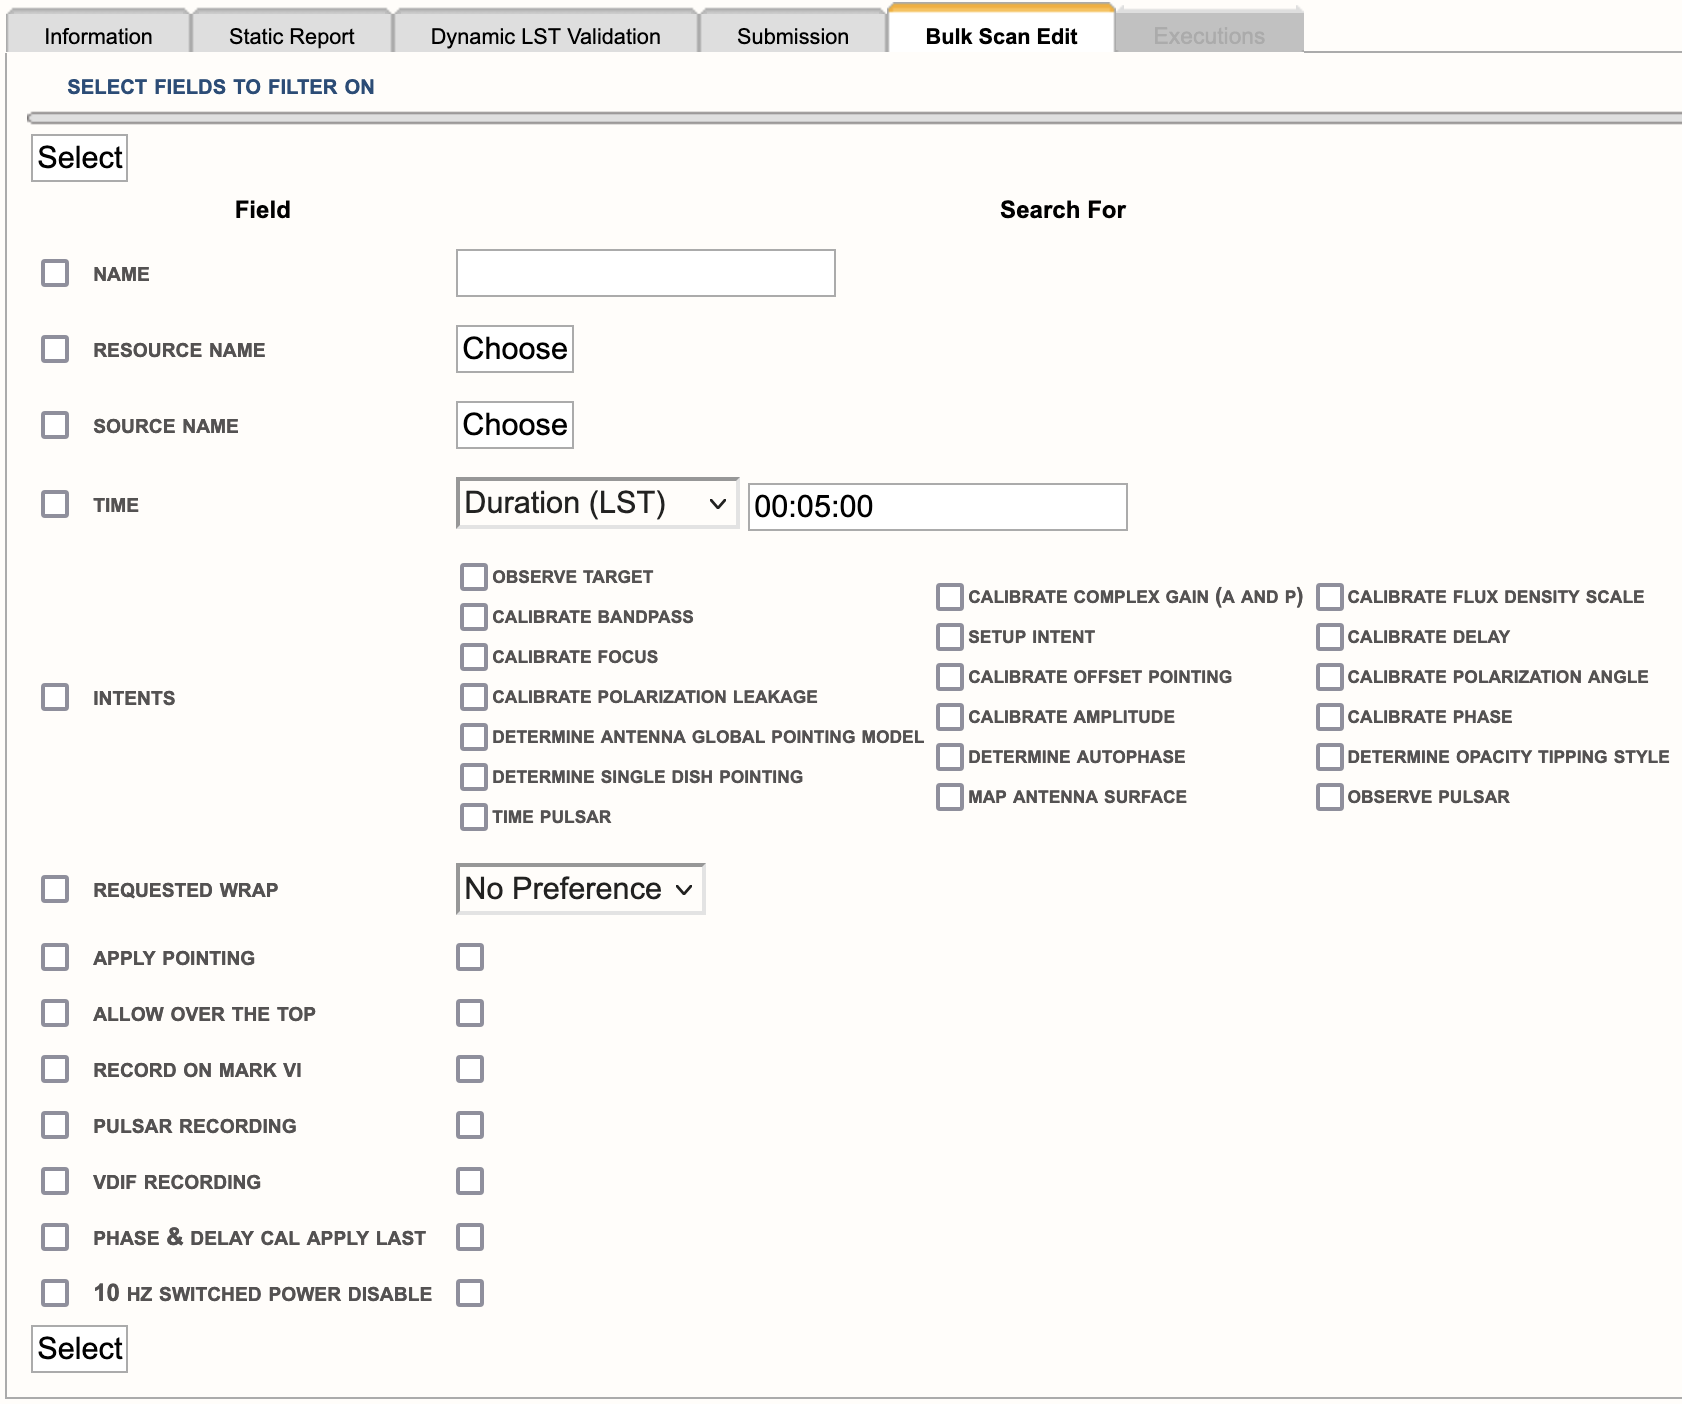The image size is (1682, 1404).
Task: Enable the OBSERVE PULSAR intent checkbox
Action: pos(1329,797)
